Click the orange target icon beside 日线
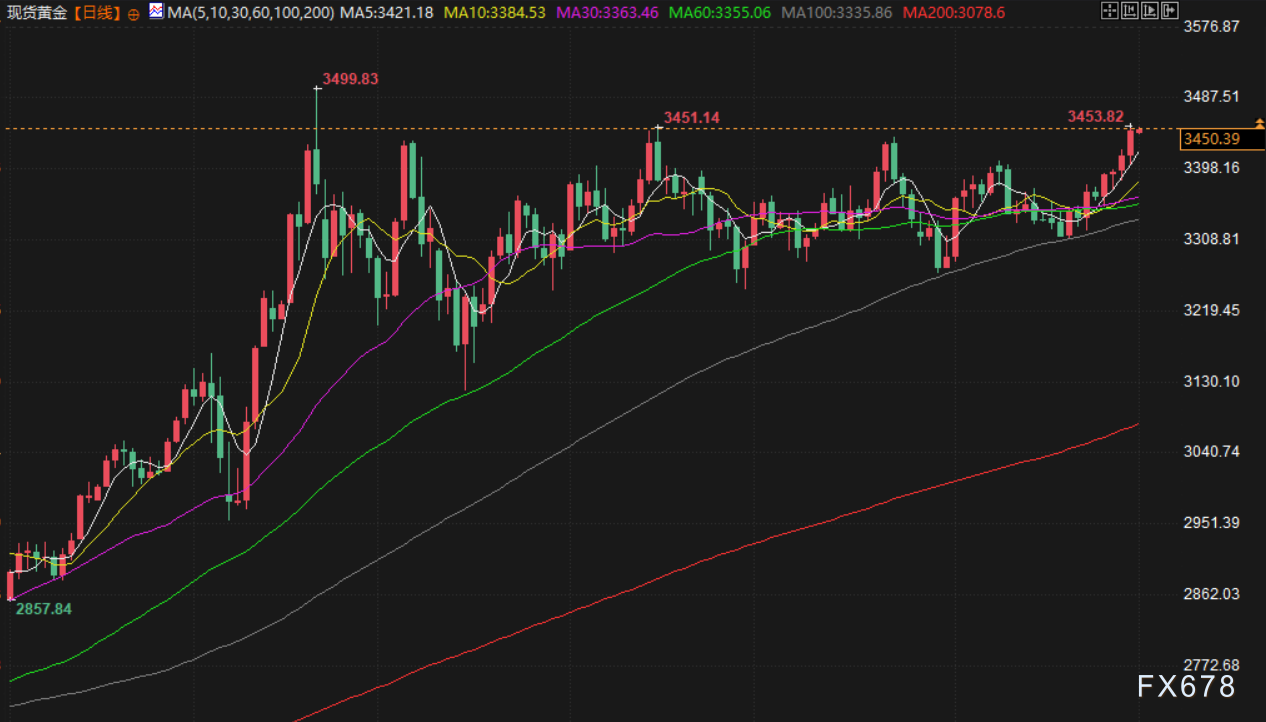Viewport: 1266px width, 722px height. tap(134, 13)
